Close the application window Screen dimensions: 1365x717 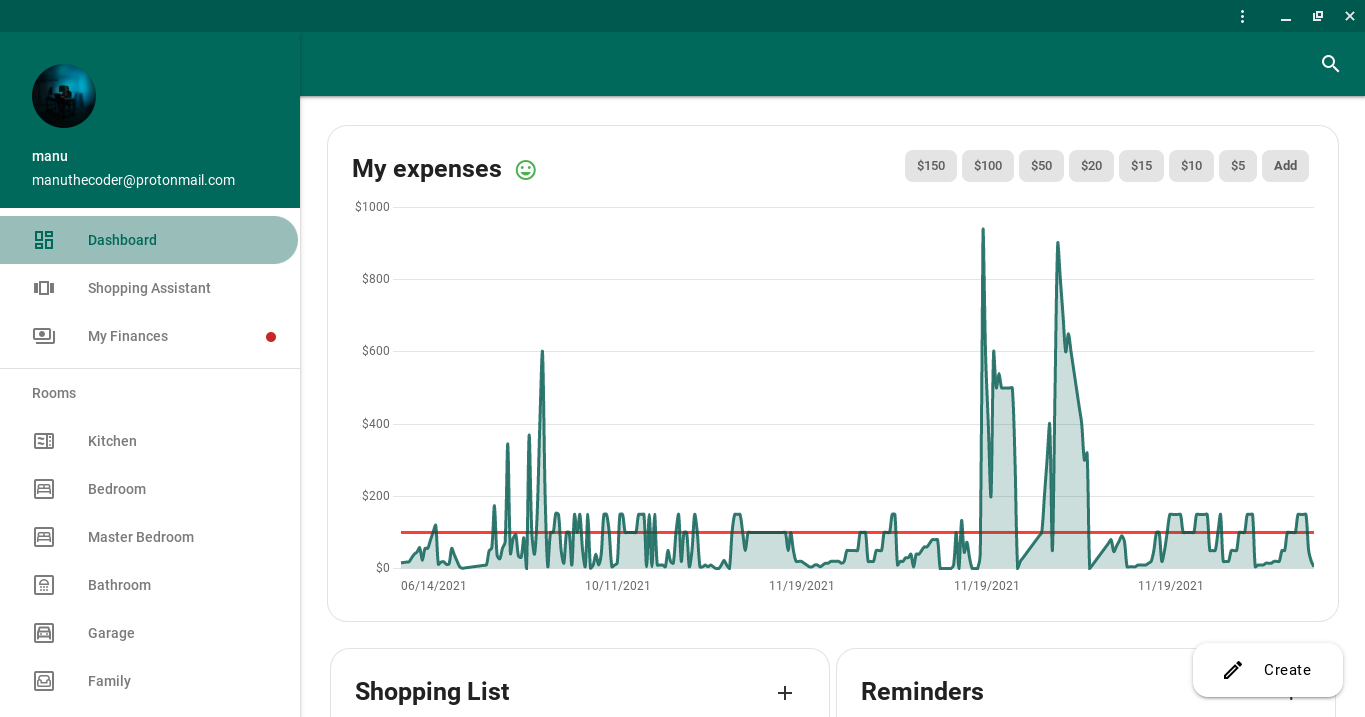coord(1349,16)
